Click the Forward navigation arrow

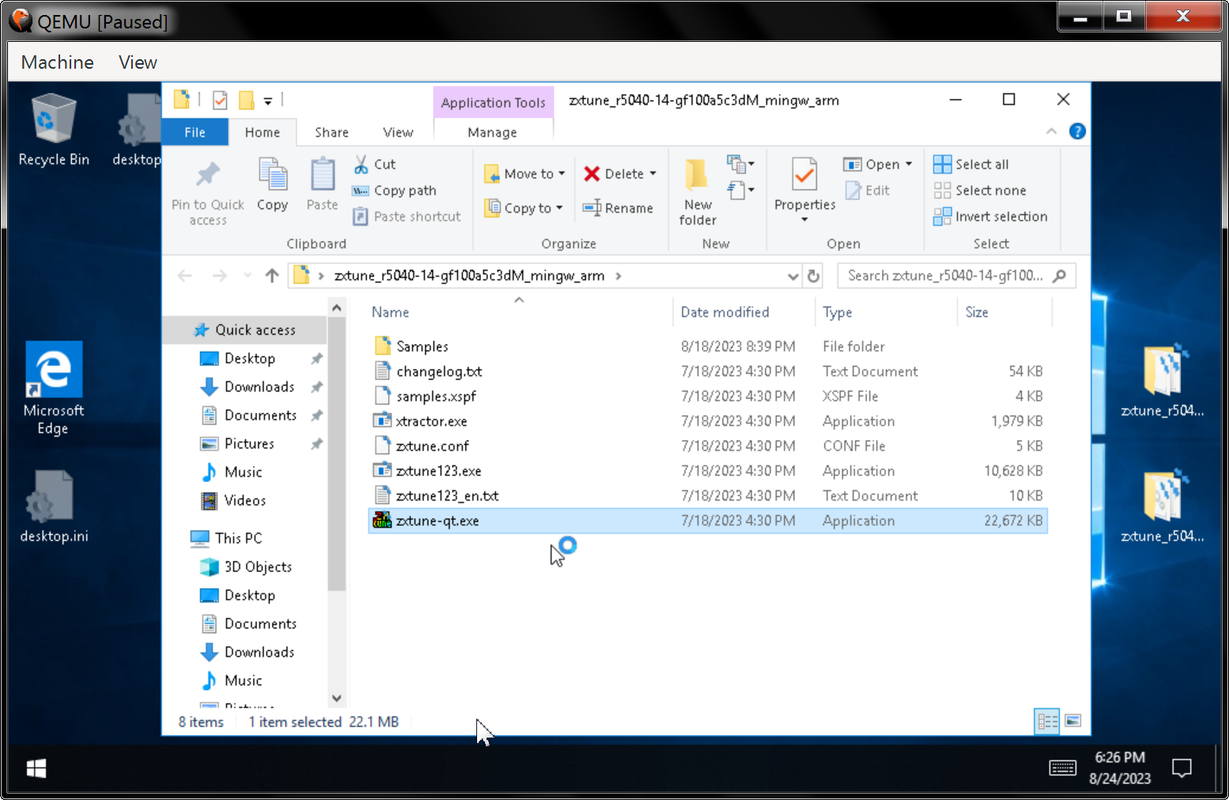pyautogui.click(x=218, y=276)
